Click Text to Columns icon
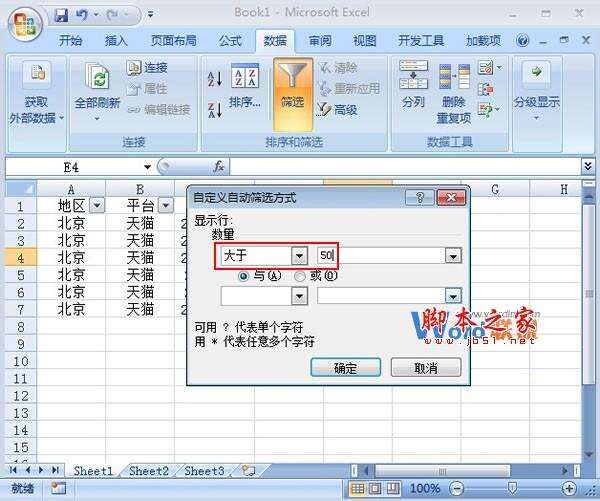Image resolution: width=600 pixels, height=501 pixels. coord(413,75)
